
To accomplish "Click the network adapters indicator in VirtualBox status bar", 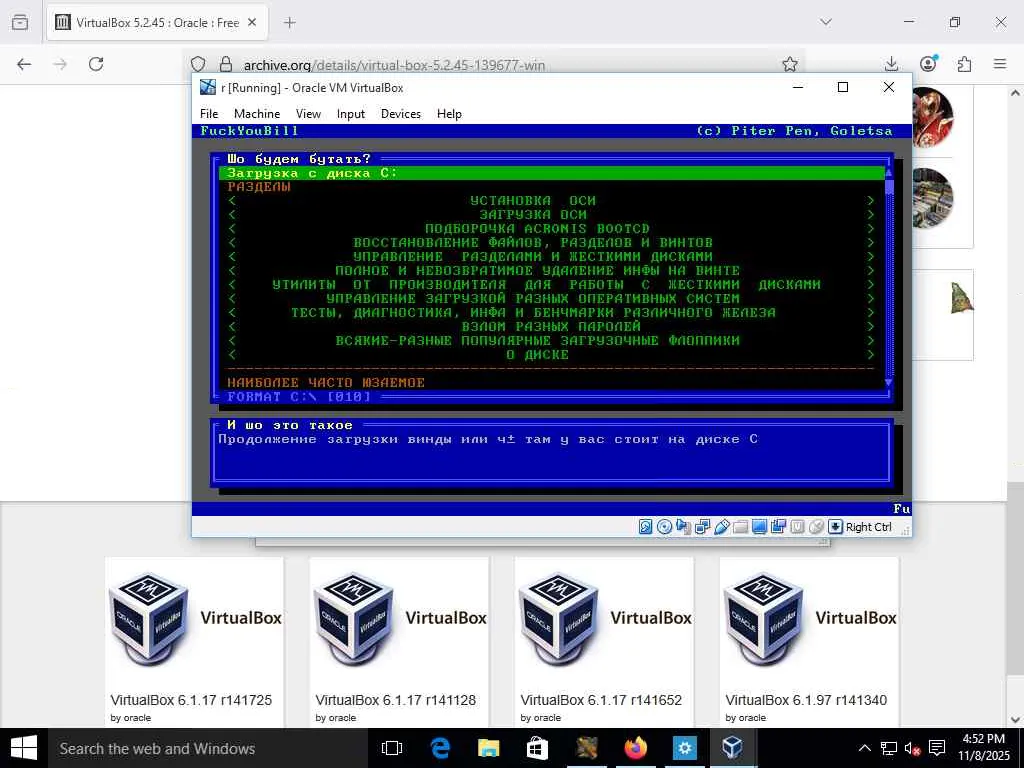I will pos(702,527).
